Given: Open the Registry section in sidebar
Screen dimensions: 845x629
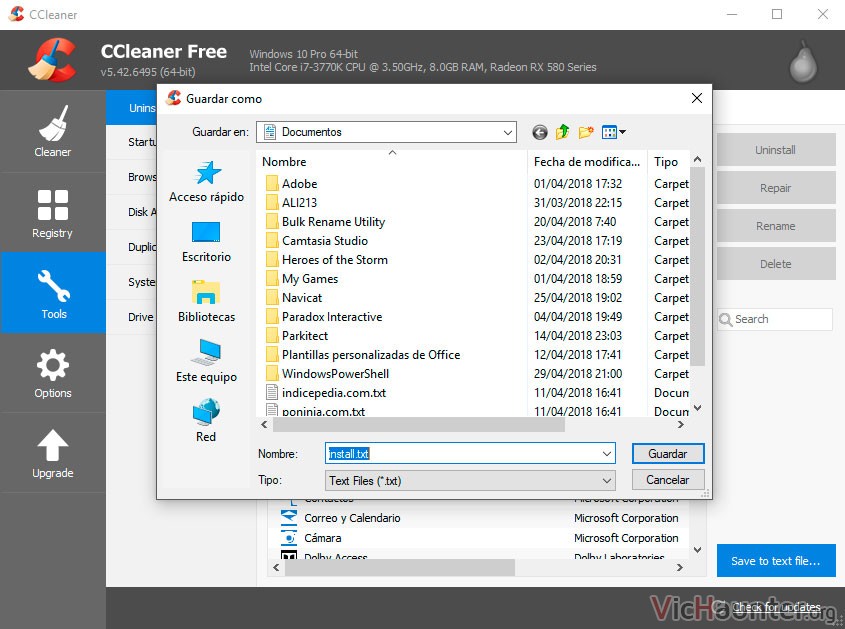Looking at the screenshot, I should 53,213.
